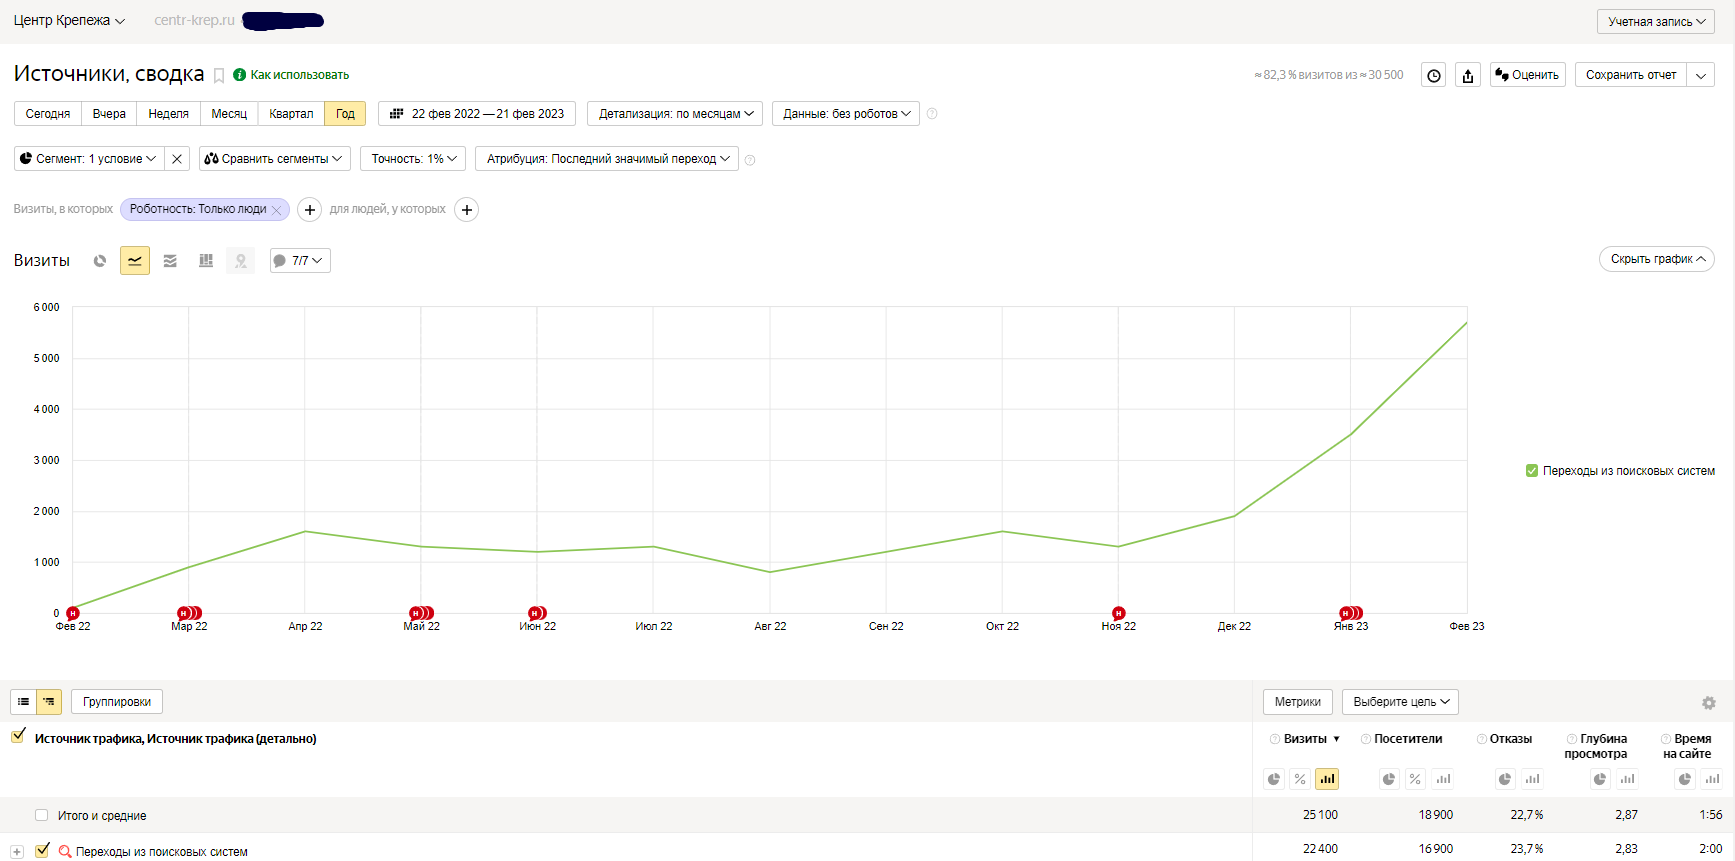1735x861 pixels.
Task: Remove the segment with X button
Action: [x=177, y=159]
